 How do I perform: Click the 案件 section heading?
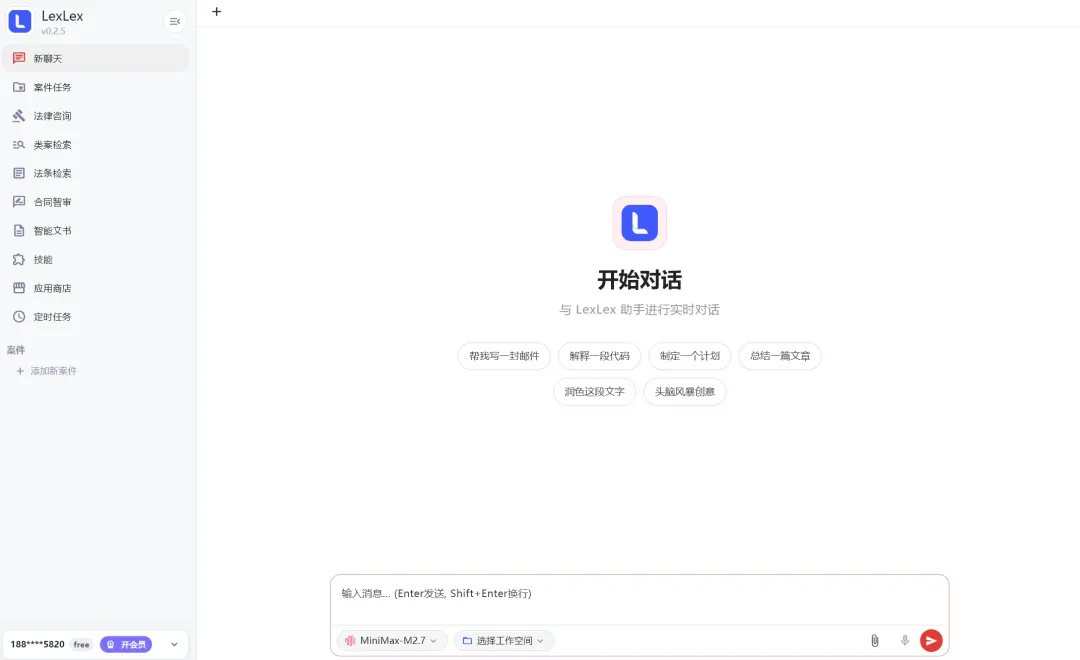coord(16,350)
